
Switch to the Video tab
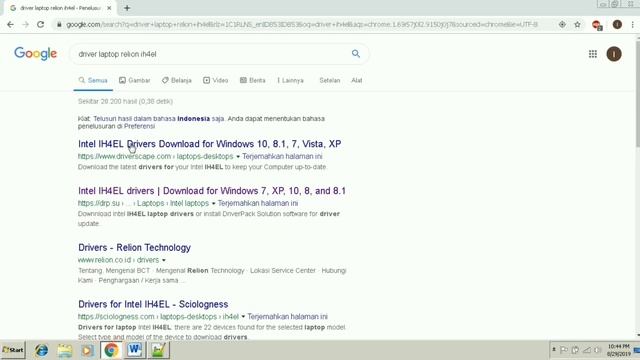(216, 80)
